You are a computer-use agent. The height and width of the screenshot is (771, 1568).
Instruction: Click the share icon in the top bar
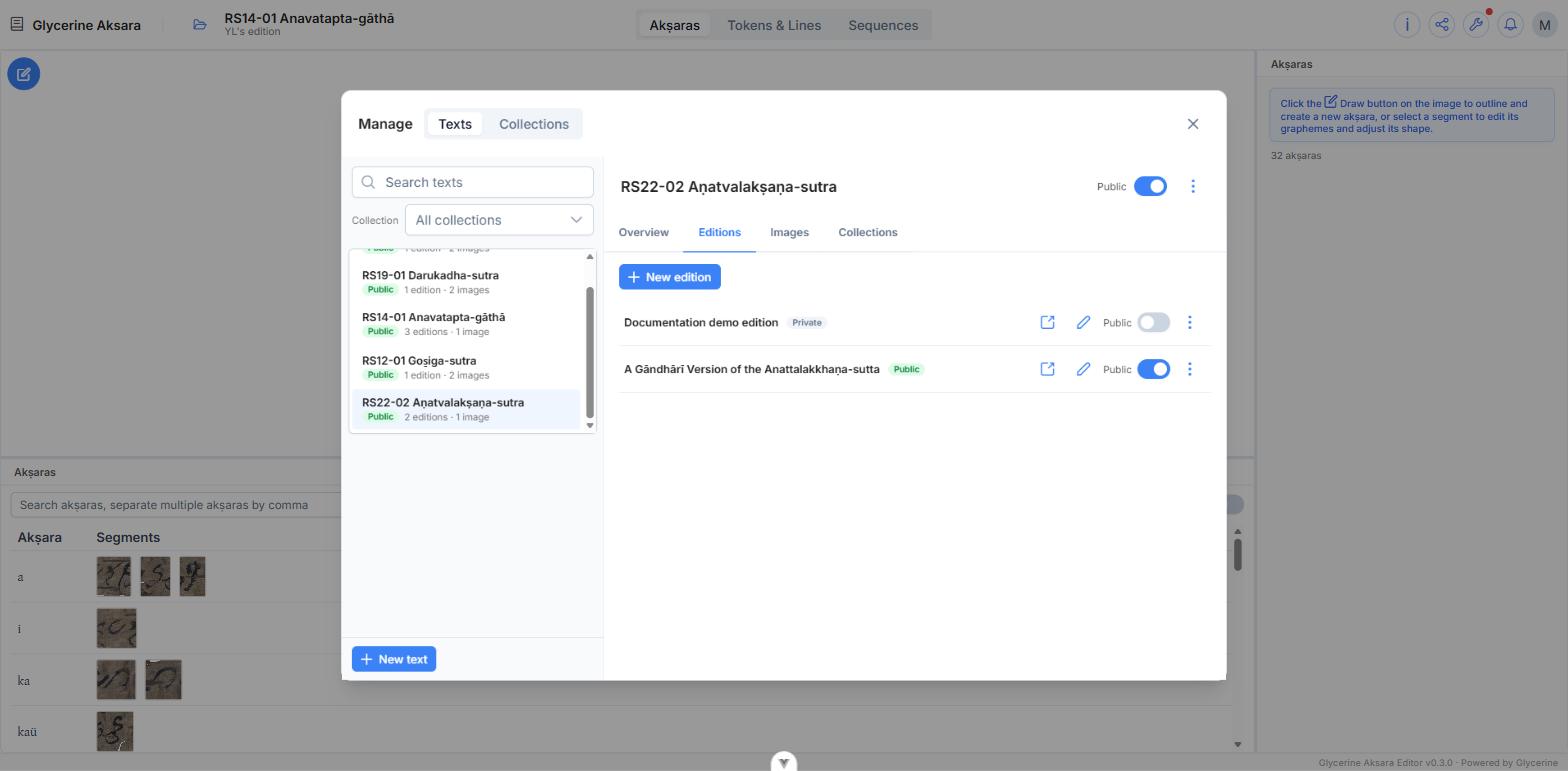pyautogui.click(x=1441, y=25)
